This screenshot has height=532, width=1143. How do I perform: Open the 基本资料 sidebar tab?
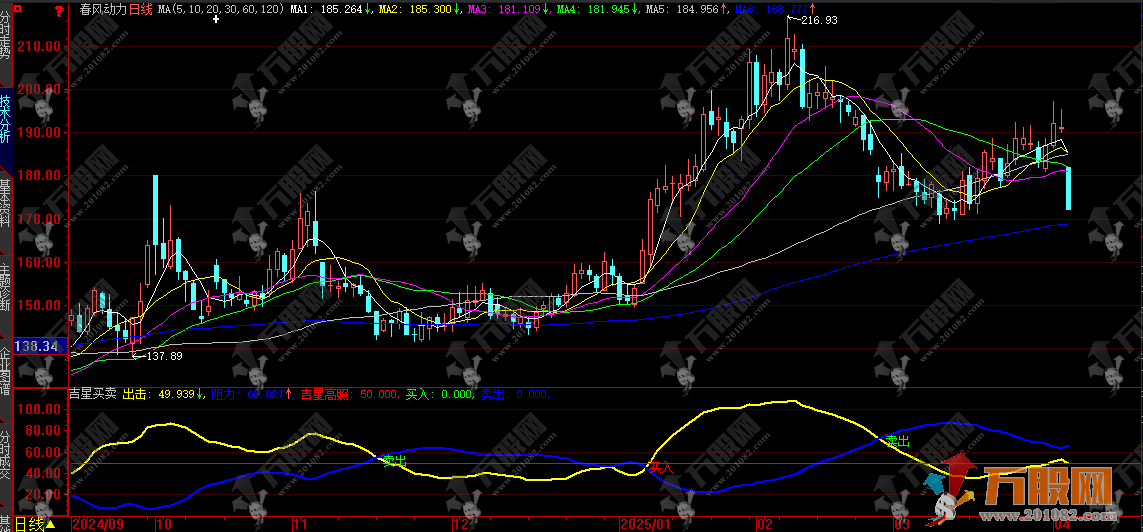[6, 202]
